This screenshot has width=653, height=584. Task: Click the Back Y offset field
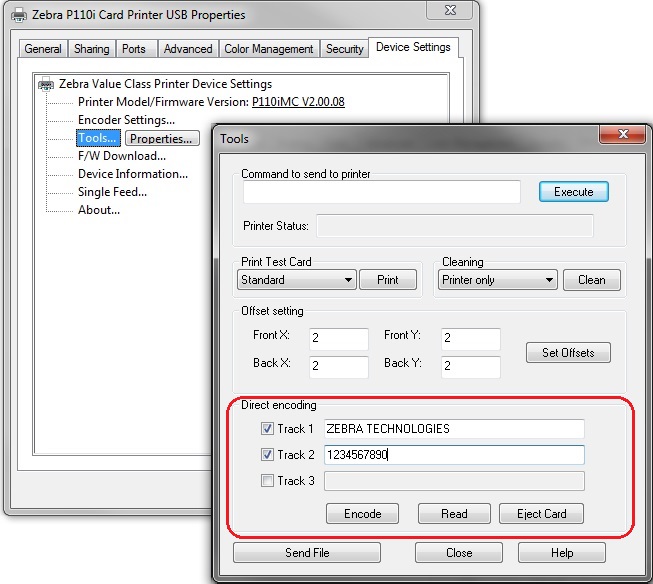click(x=471, y=367)
